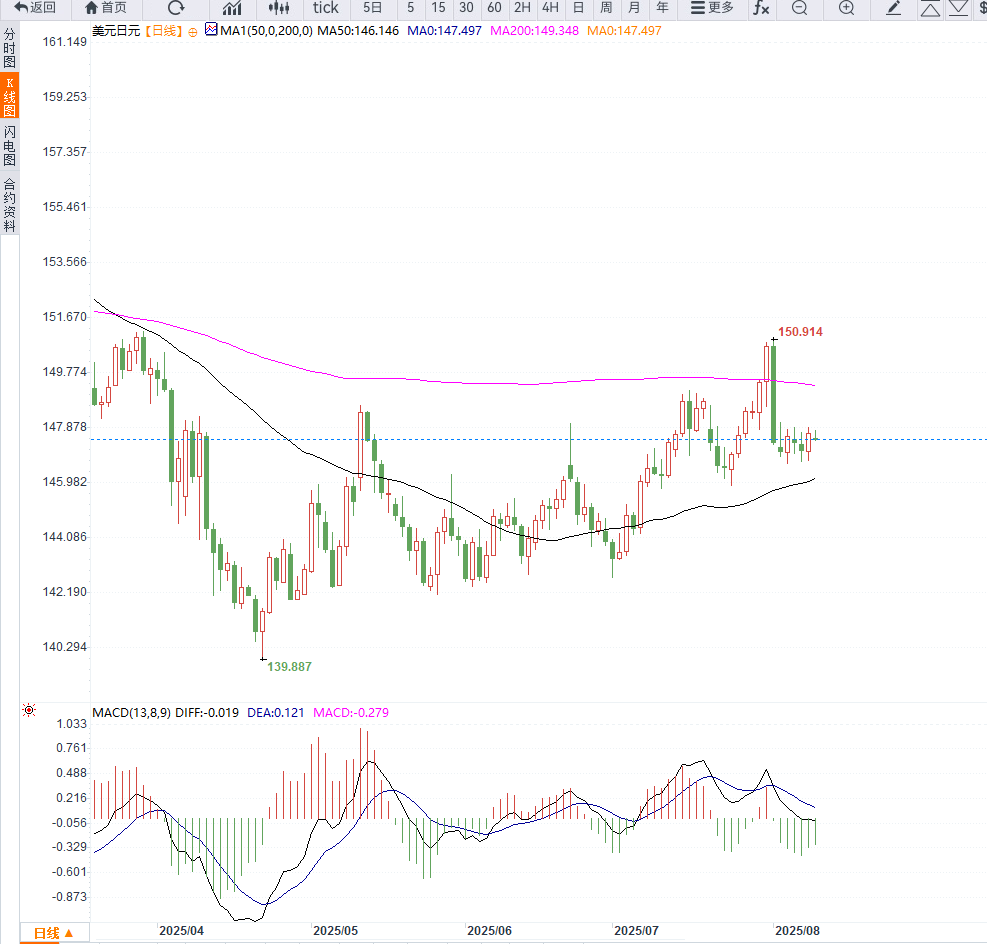Click the magenta MA200:149.348 value
Image resolution: width=987 pixels, height=944 pixels.
pos(534,31)
